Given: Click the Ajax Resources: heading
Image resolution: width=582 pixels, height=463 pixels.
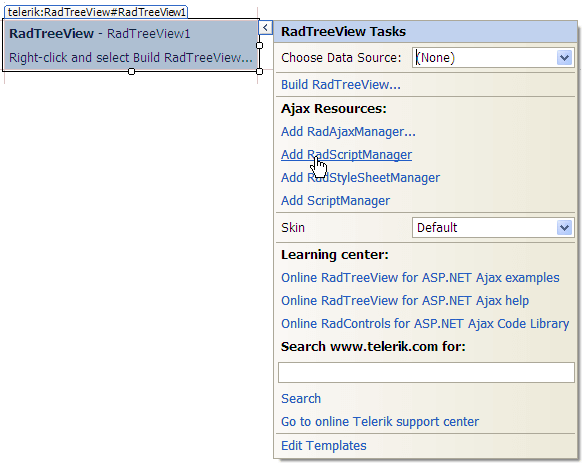Looking at the screenshot, I should point(334,109).
